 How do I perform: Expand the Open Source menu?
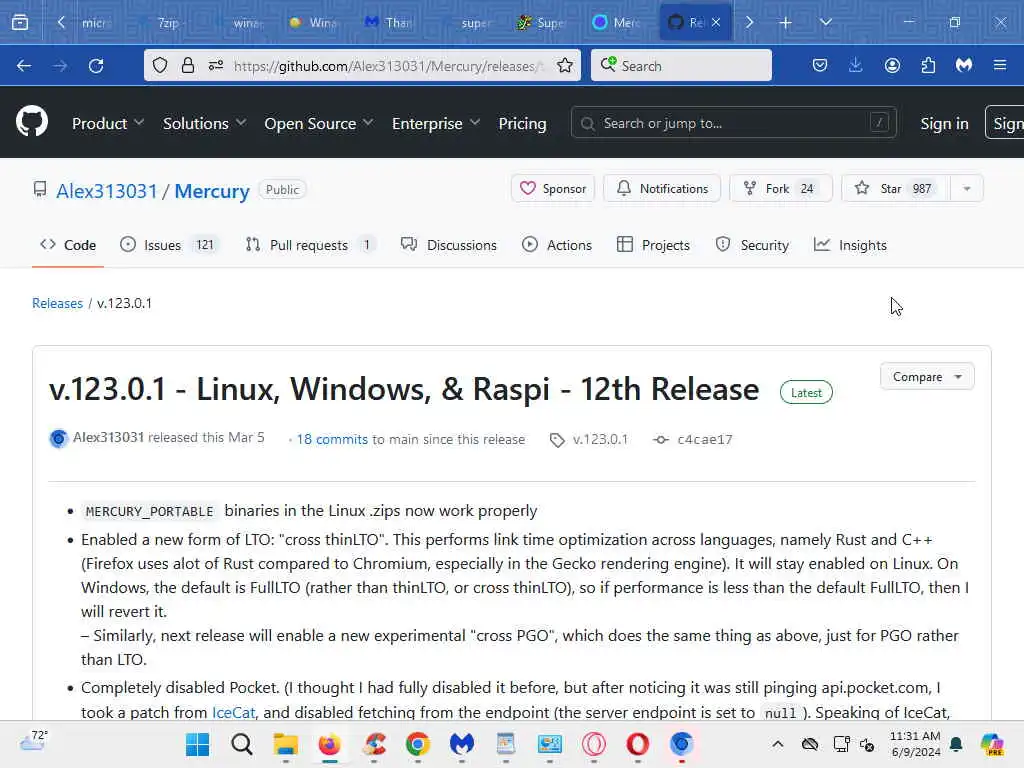319,123
